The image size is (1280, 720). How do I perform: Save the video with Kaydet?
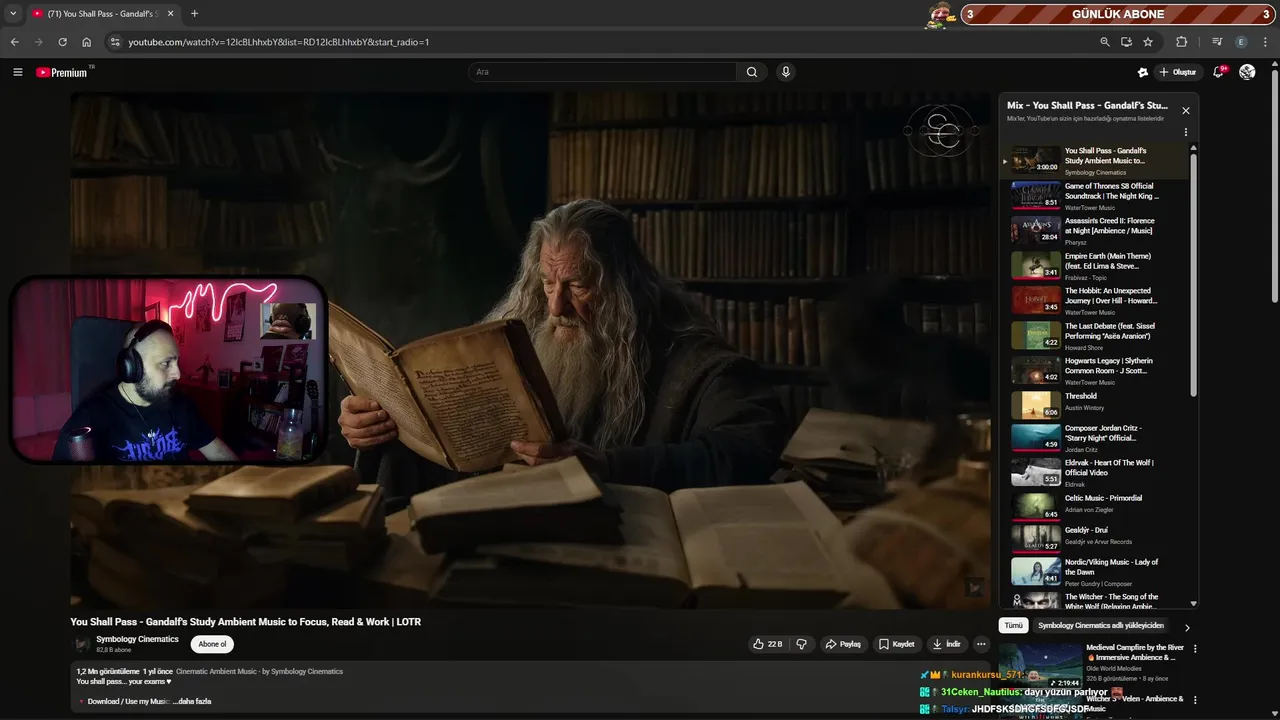(x=897, y=644)
